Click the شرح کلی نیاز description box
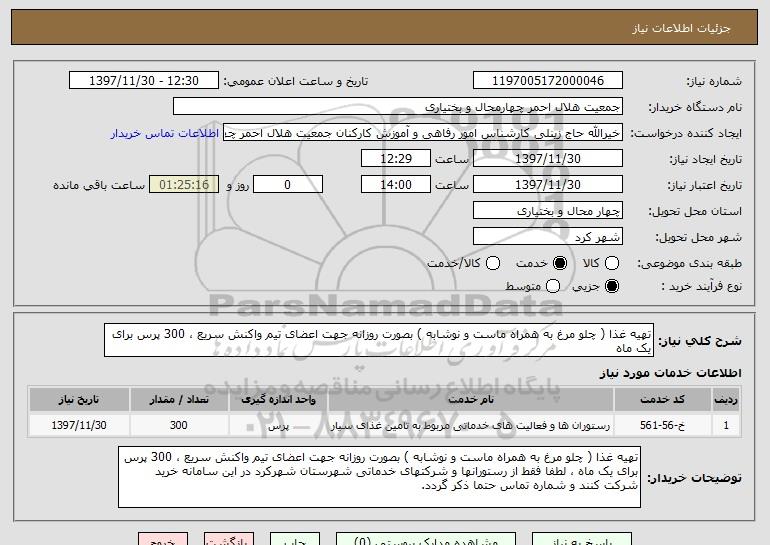The image size is (770, 545). click(x=379, y=340)
